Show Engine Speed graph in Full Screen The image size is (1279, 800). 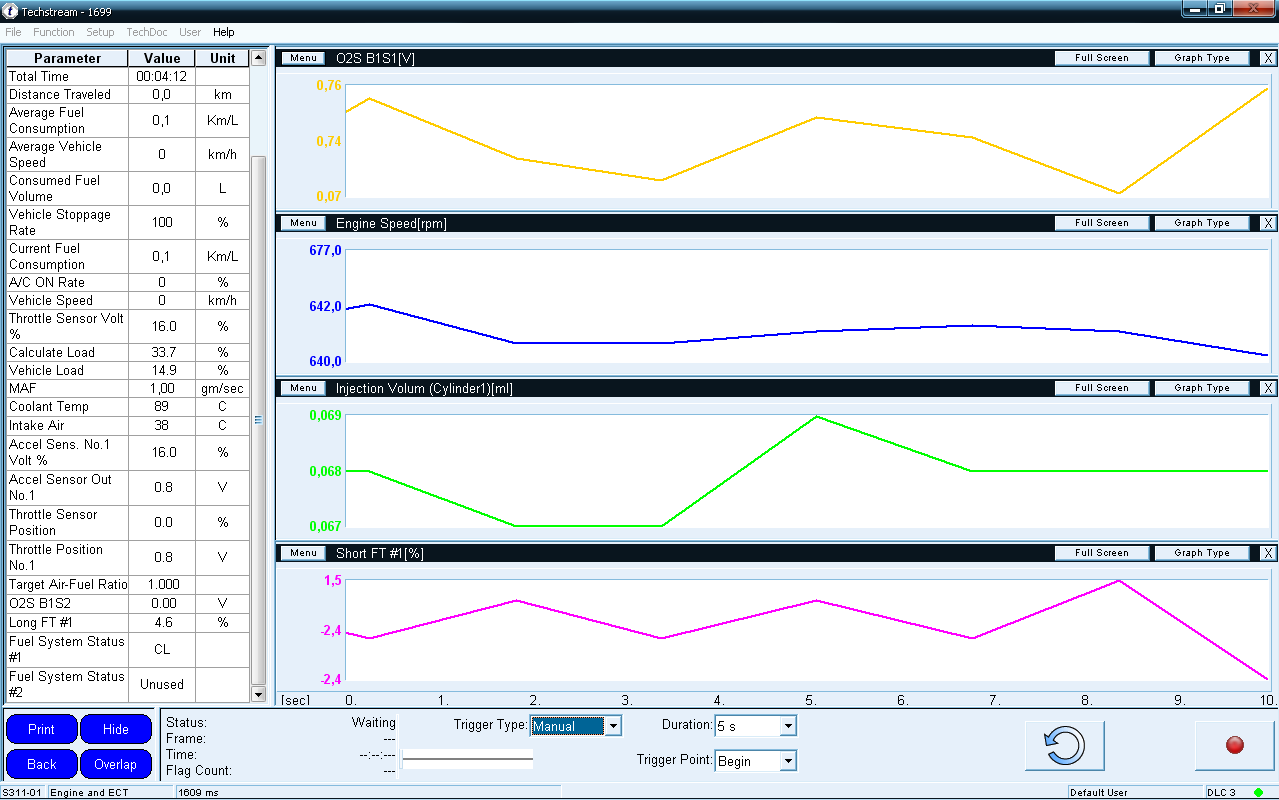coord(1102,223)
